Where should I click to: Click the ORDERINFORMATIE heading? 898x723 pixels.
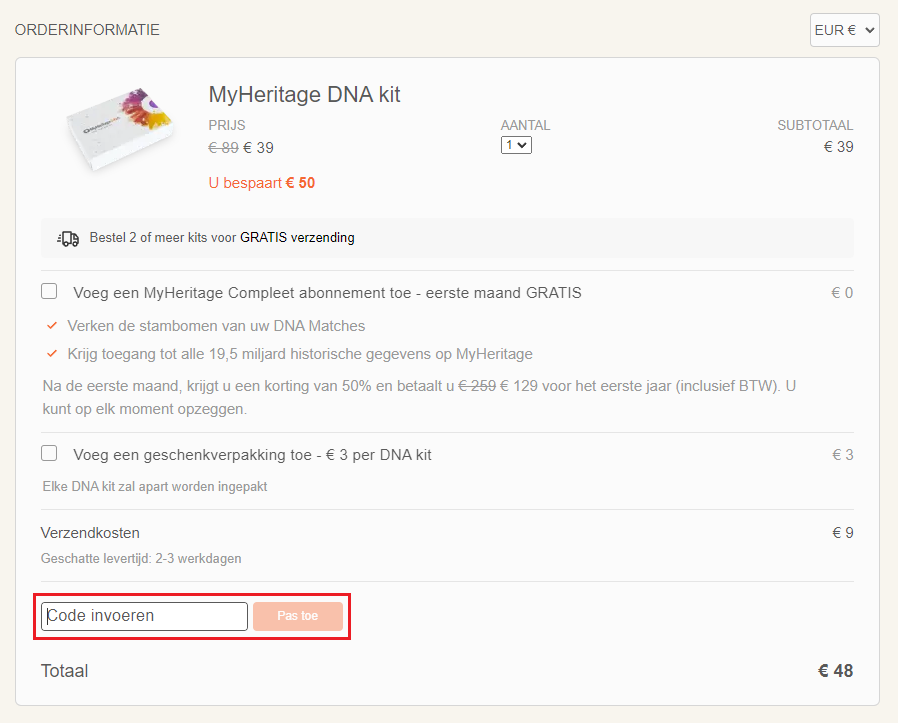coord(87,30)
